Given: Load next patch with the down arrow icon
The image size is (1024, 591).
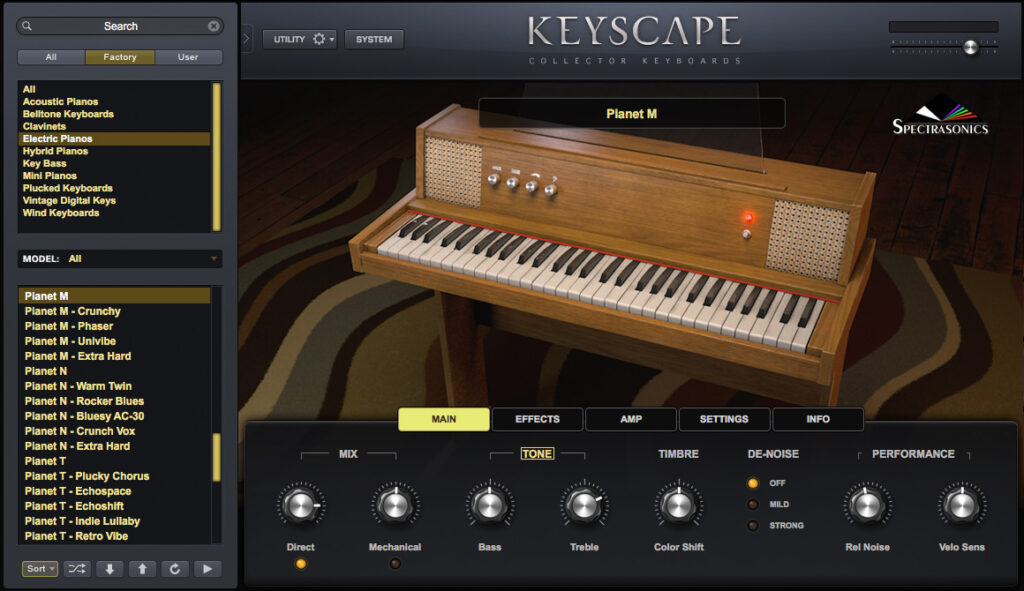Looking at the screenshot, I should [x=108, y=568].
